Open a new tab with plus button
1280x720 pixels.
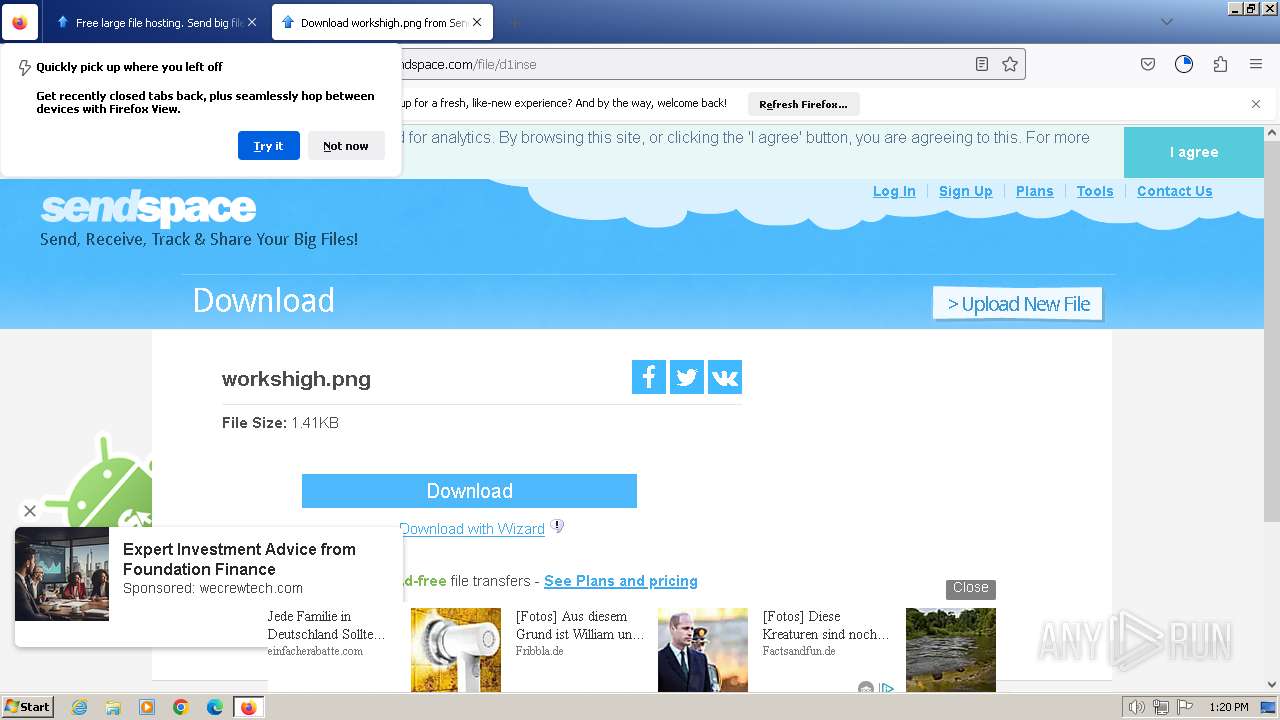(x=514, y=22)
